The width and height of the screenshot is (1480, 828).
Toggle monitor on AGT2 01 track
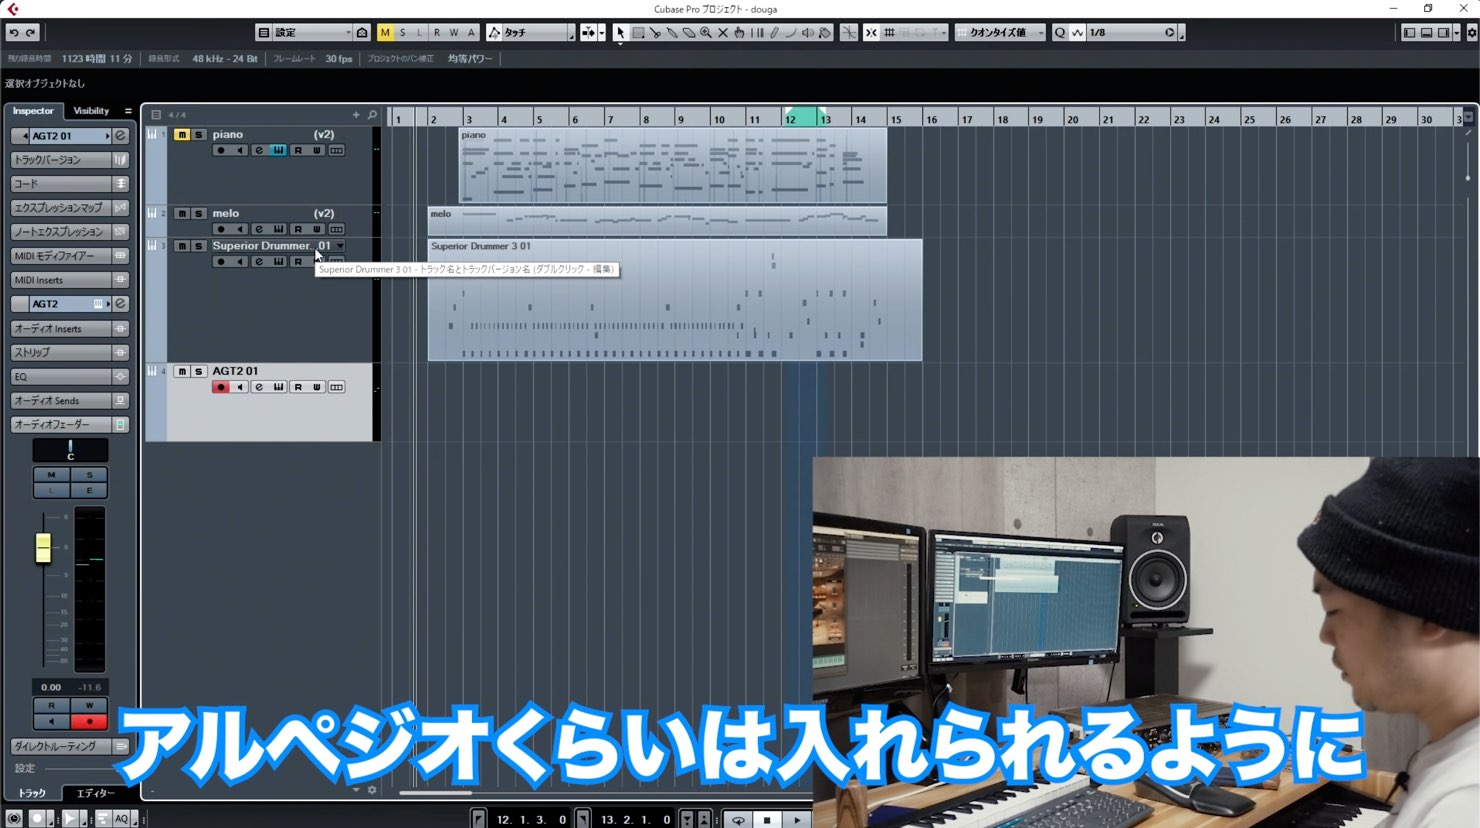coord(240,387)
